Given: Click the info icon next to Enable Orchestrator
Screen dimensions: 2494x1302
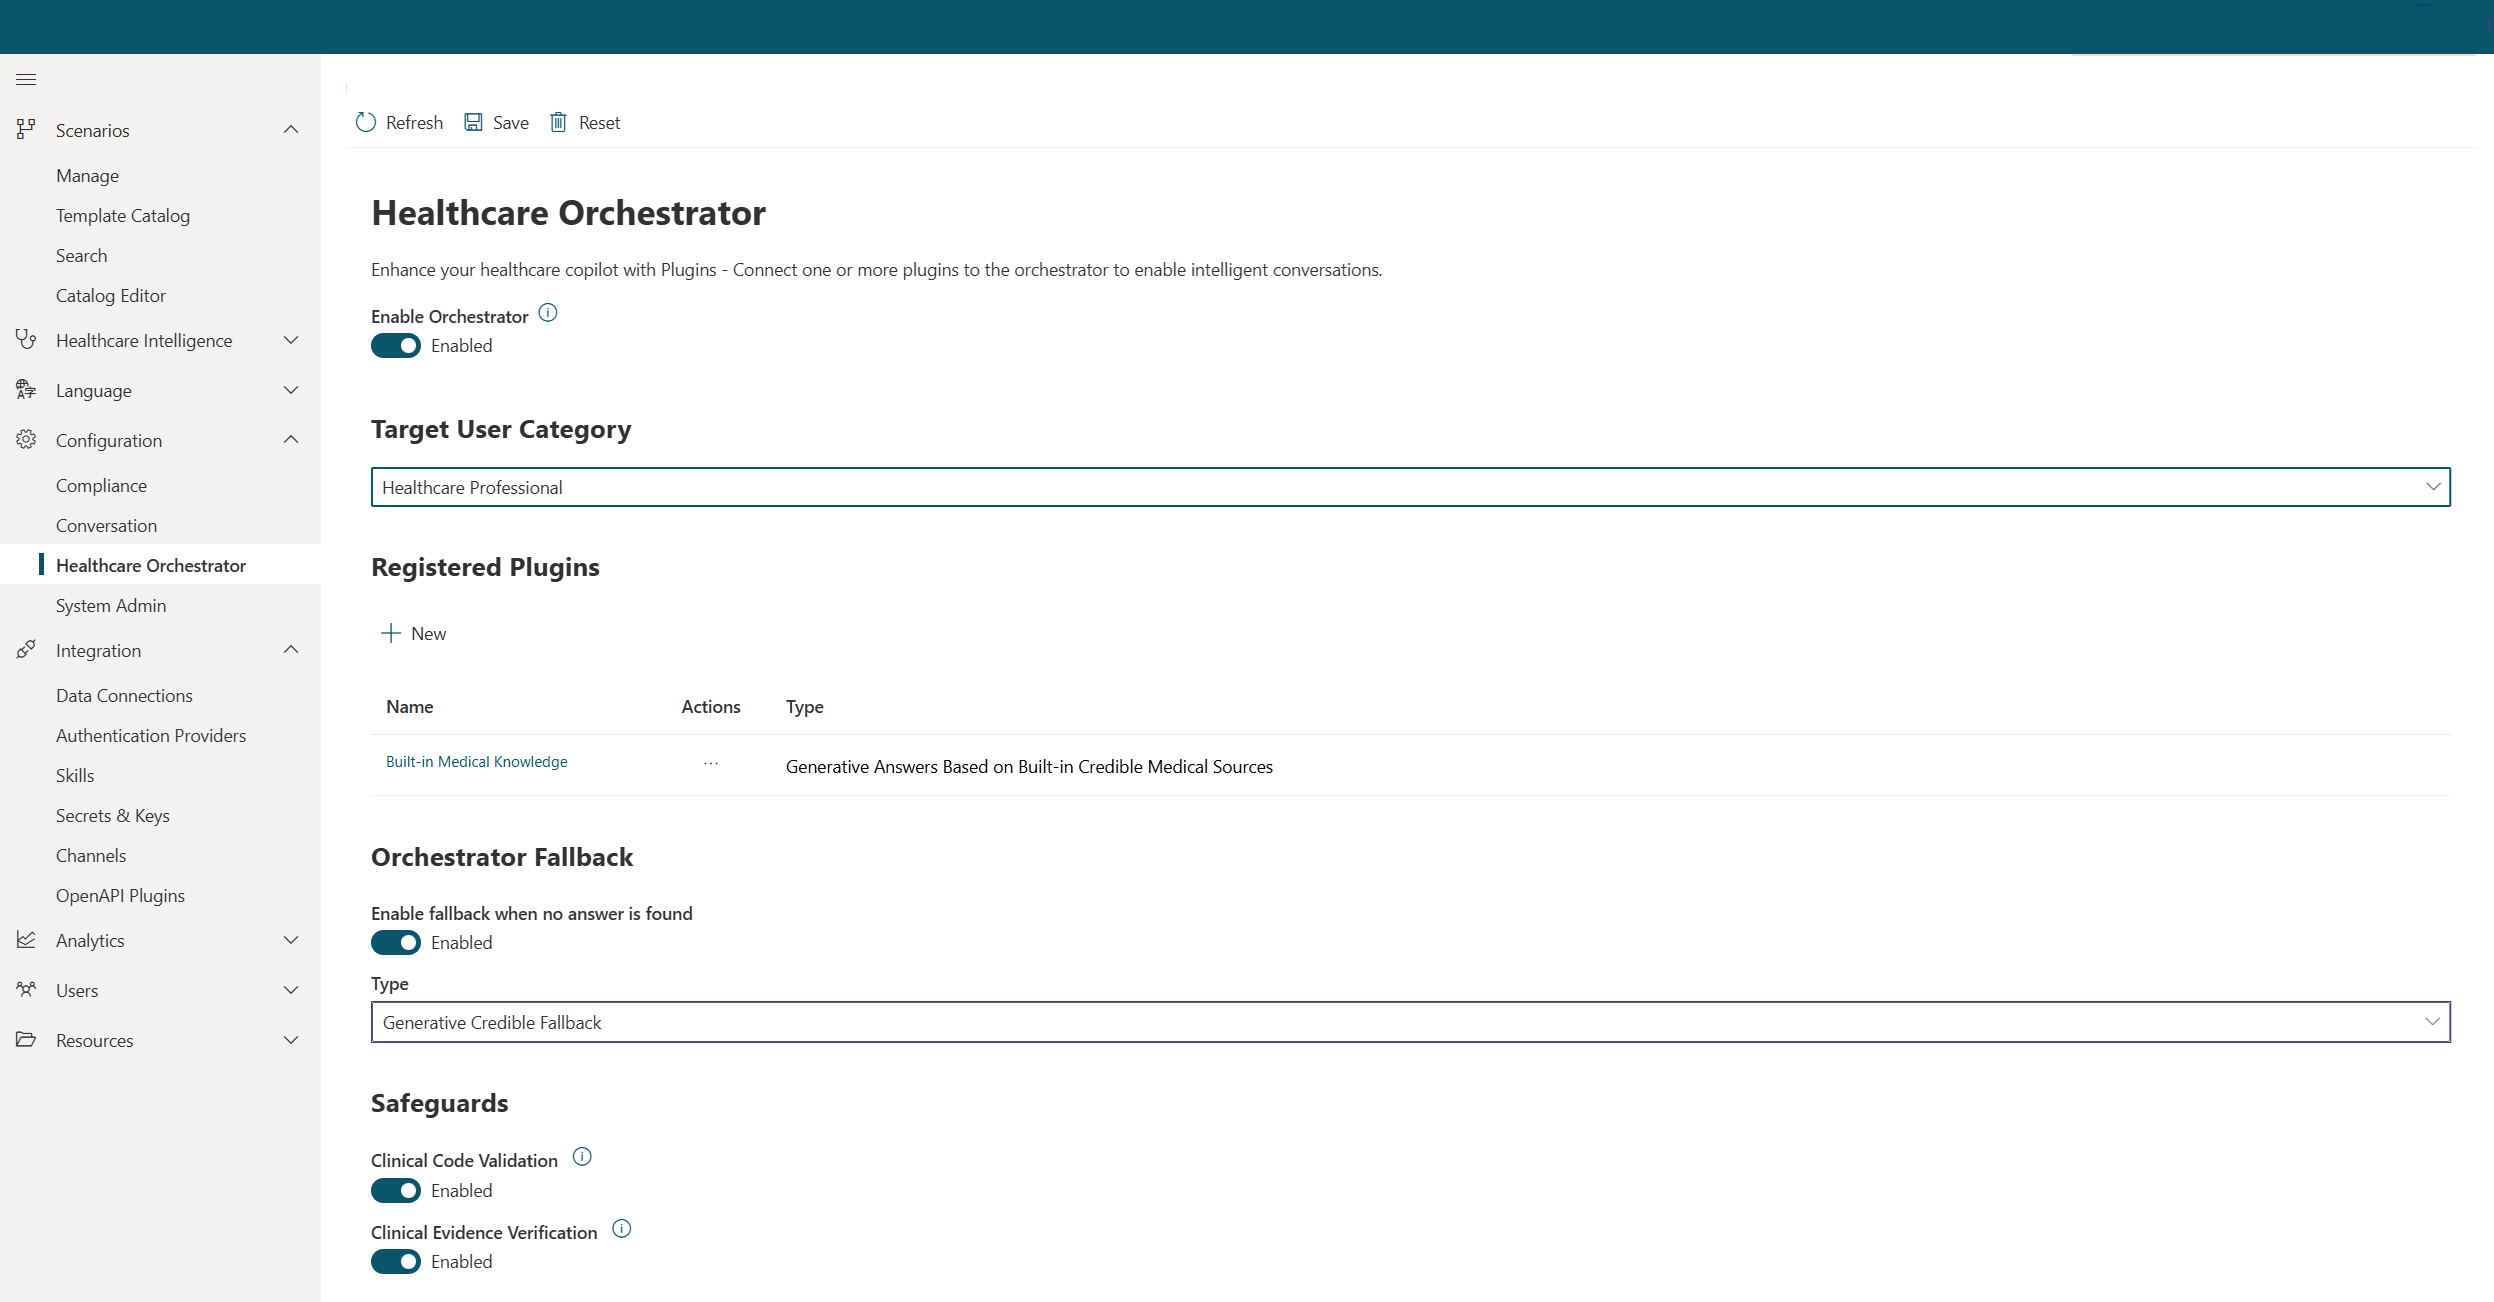Looking at the screenshot, I should [548, 312].
